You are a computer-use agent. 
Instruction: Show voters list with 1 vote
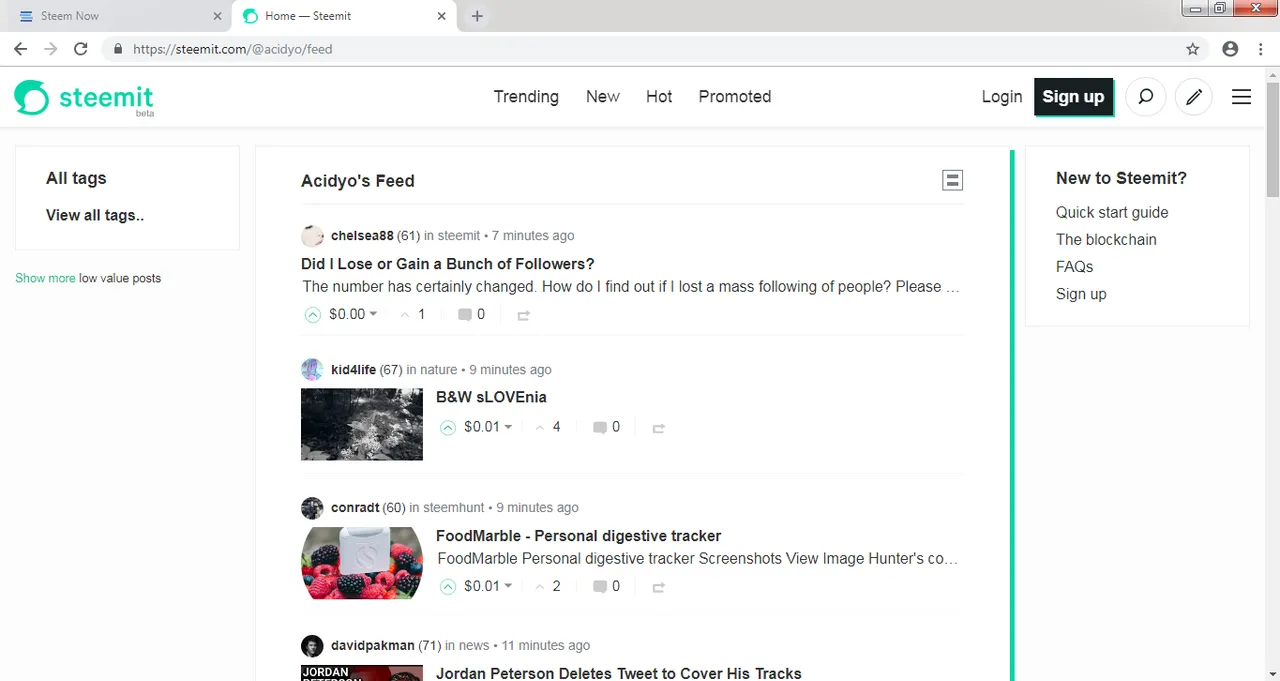(413, 314)
